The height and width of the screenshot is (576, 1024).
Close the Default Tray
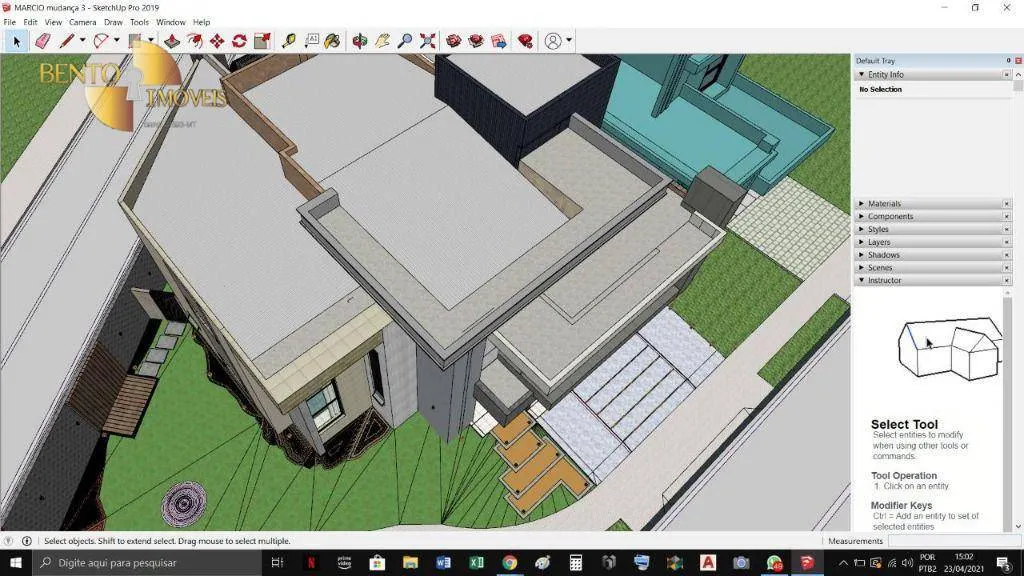click(x=1018, y=61)
